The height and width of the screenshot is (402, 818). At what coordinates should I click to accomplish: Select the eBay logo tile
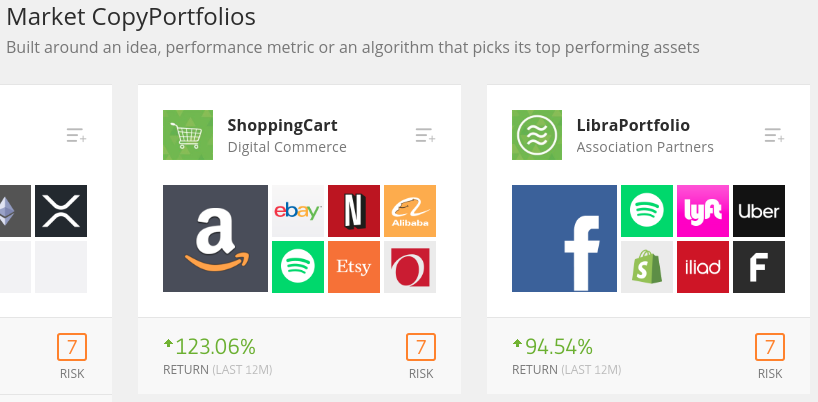pos(298,211)
